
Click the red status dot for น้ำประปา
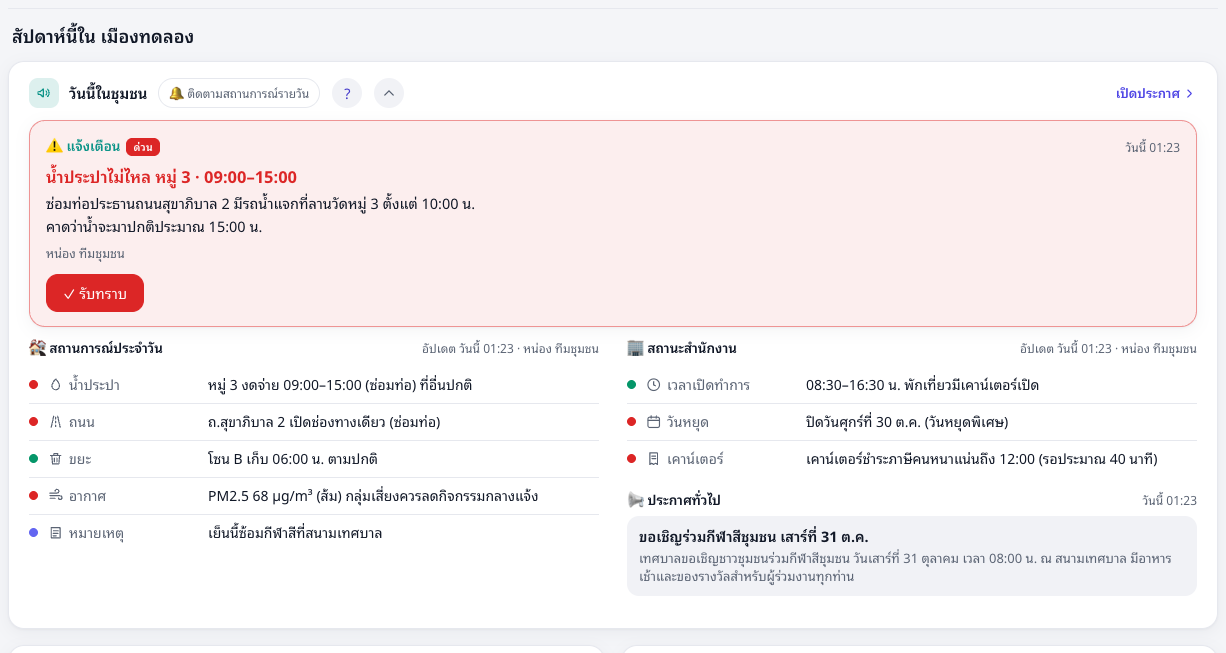[33, 385]
